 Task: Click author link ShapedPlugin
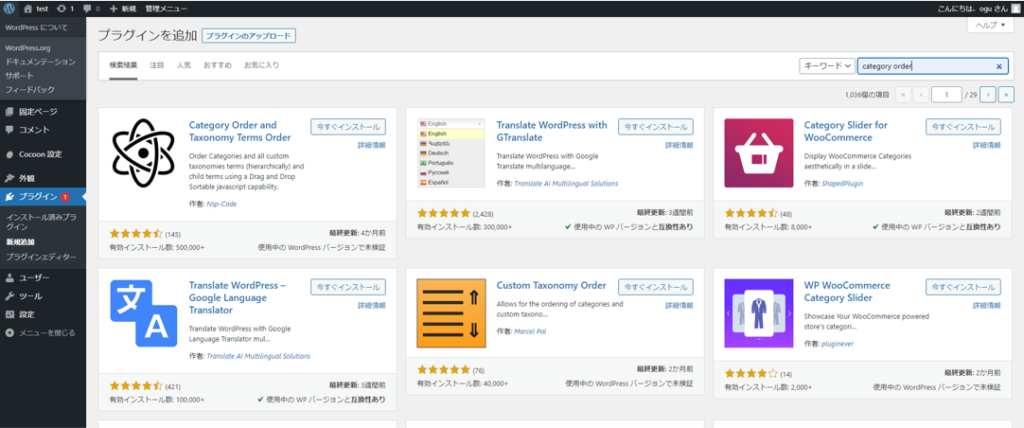coord(842,184)
